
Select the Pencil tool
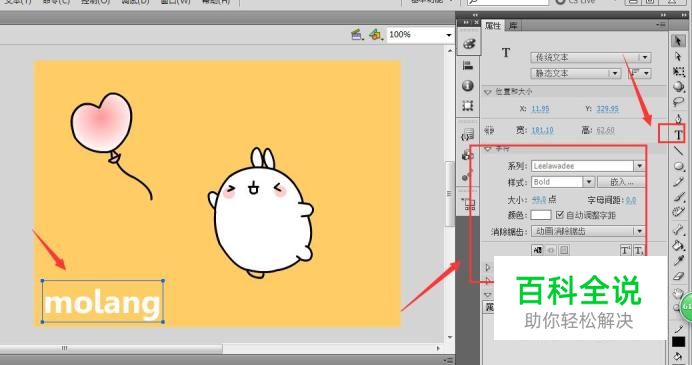[678, 181]
